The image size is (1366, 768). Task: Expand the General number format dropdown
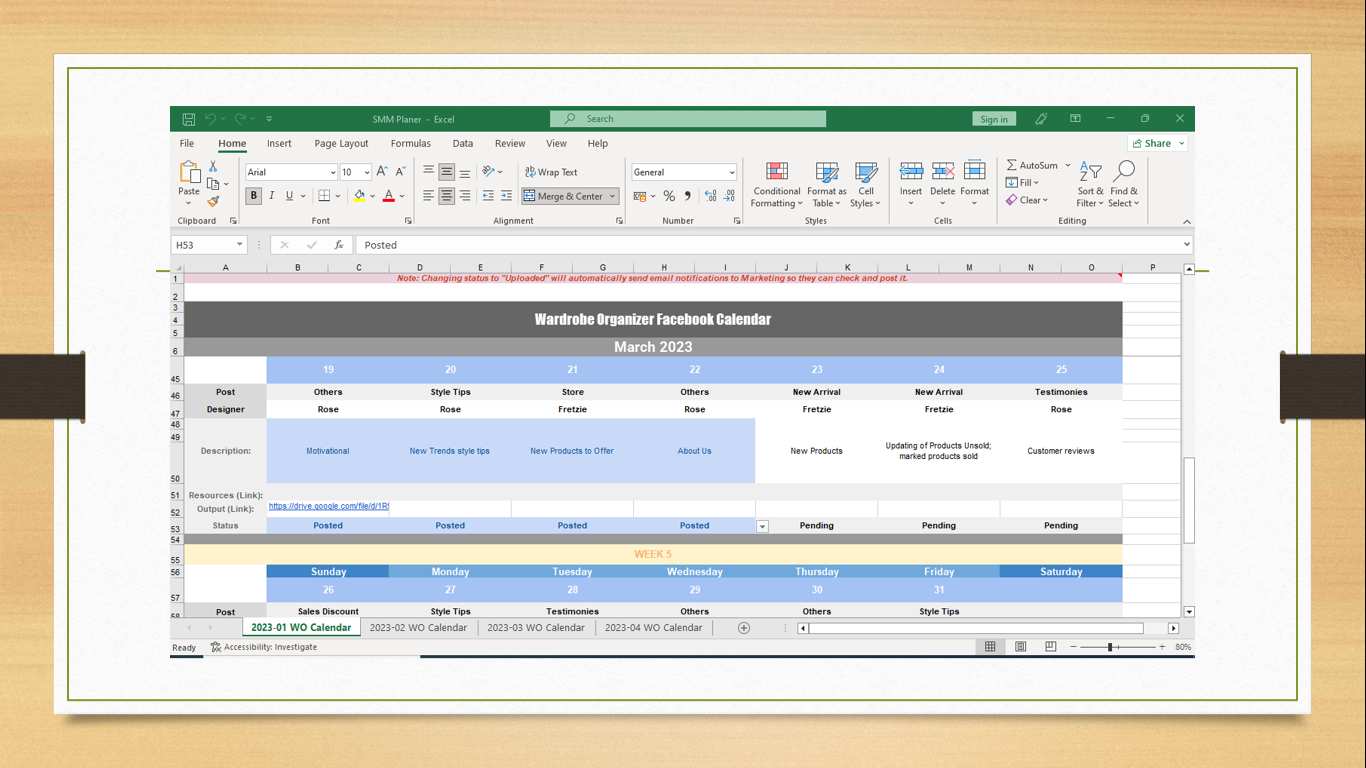pyautogui.click(x=732, y=172)
